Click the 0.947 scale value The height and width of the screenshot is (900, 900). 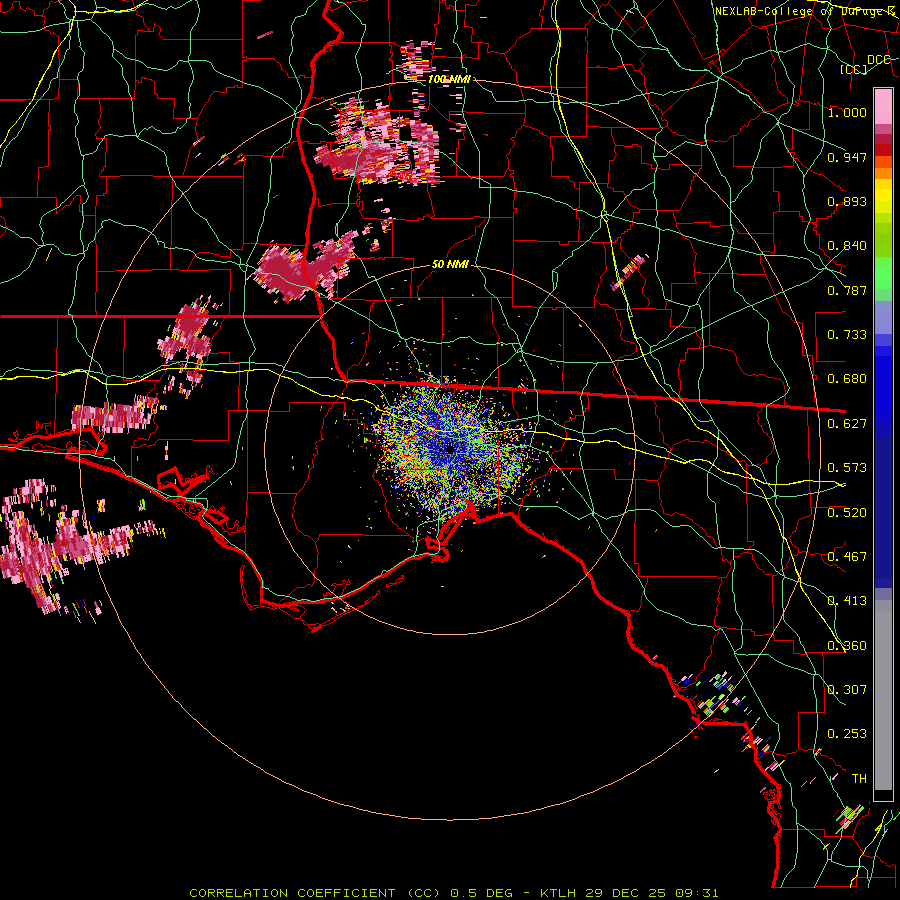point(847,157)
